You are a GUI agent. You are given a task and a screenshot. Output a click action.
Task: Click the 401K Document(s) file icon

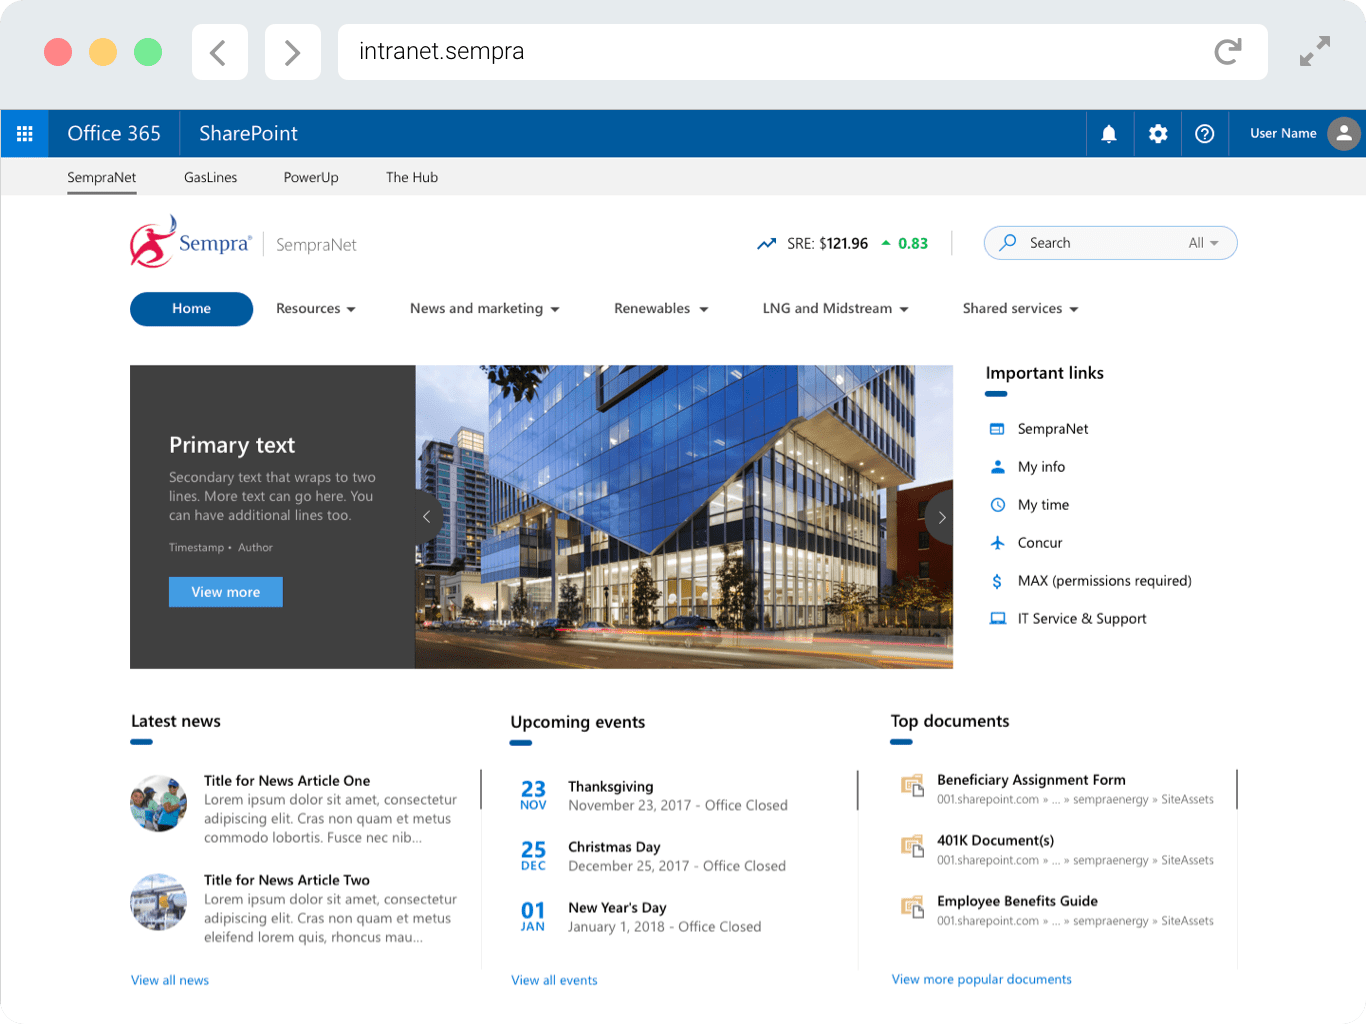pos(912,847)
